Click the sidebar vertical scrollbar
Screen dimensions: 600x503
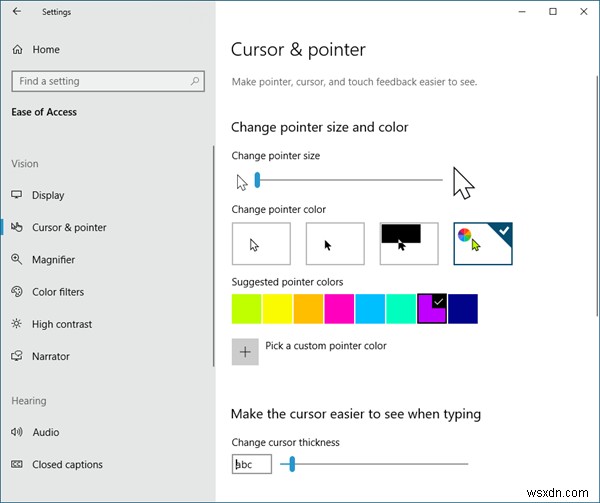coord(213,256)
